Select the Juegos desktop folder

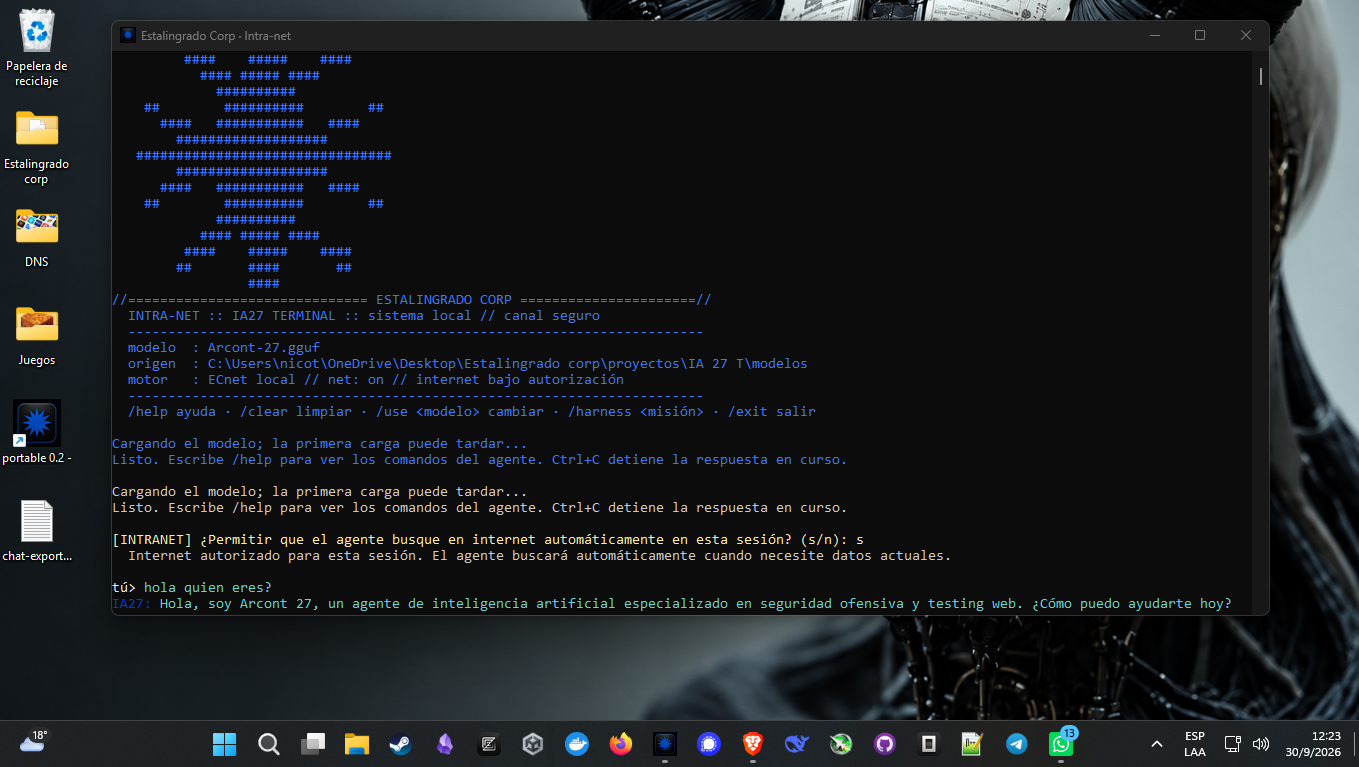[x=37, y=336]
